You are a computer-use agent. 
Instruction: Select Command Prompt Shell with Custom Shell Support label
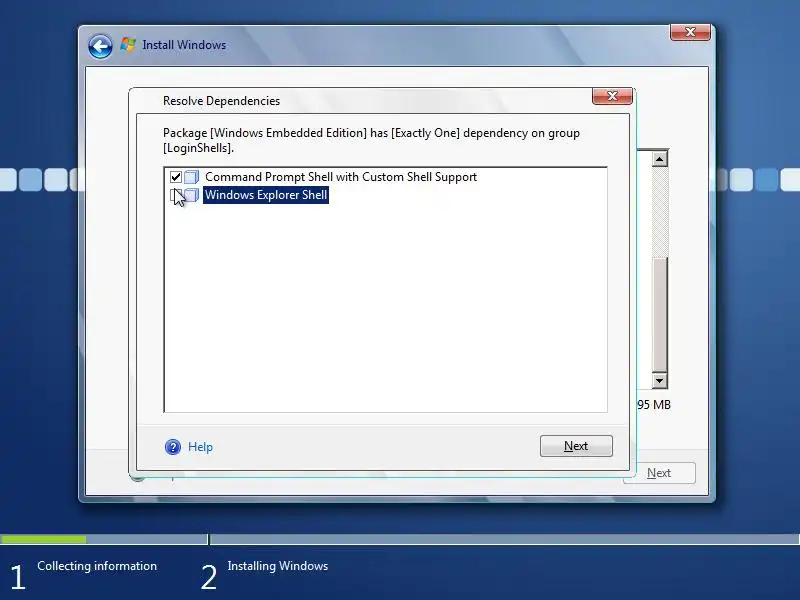coord(341,177)
